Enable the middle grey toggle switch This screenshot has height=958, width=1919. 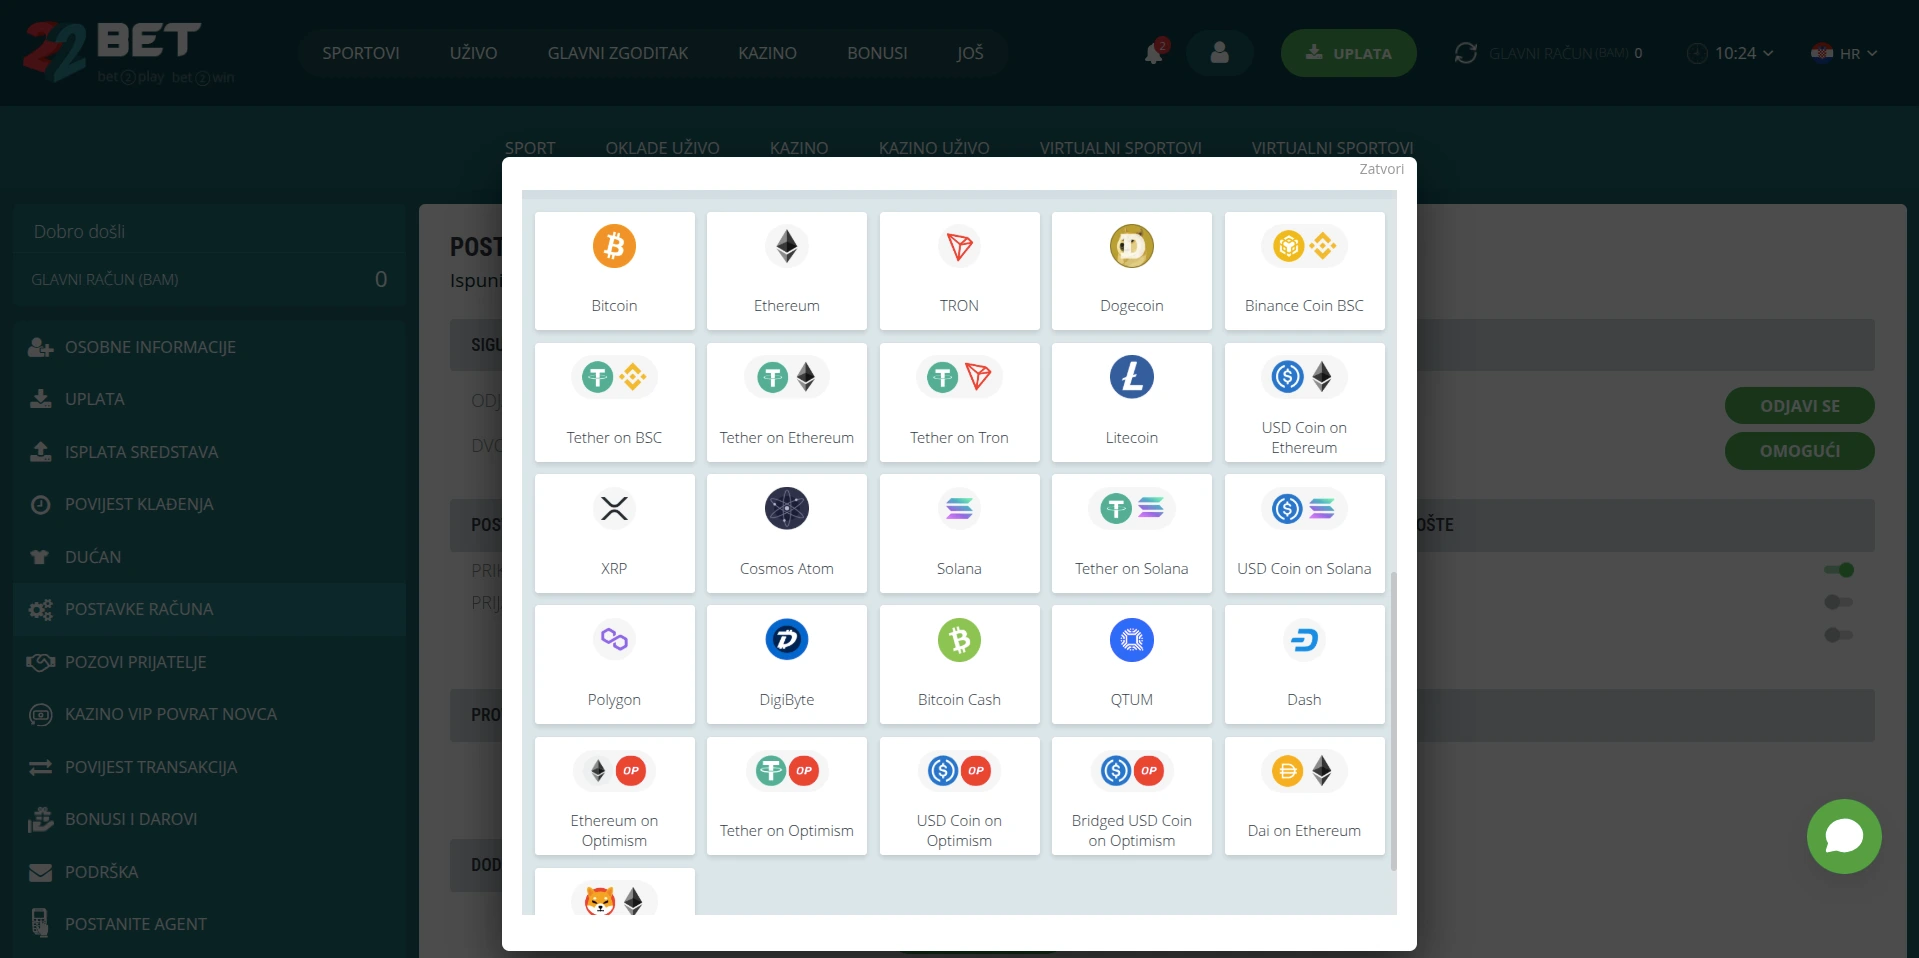pyautogui.click(x=1838, y=602)
